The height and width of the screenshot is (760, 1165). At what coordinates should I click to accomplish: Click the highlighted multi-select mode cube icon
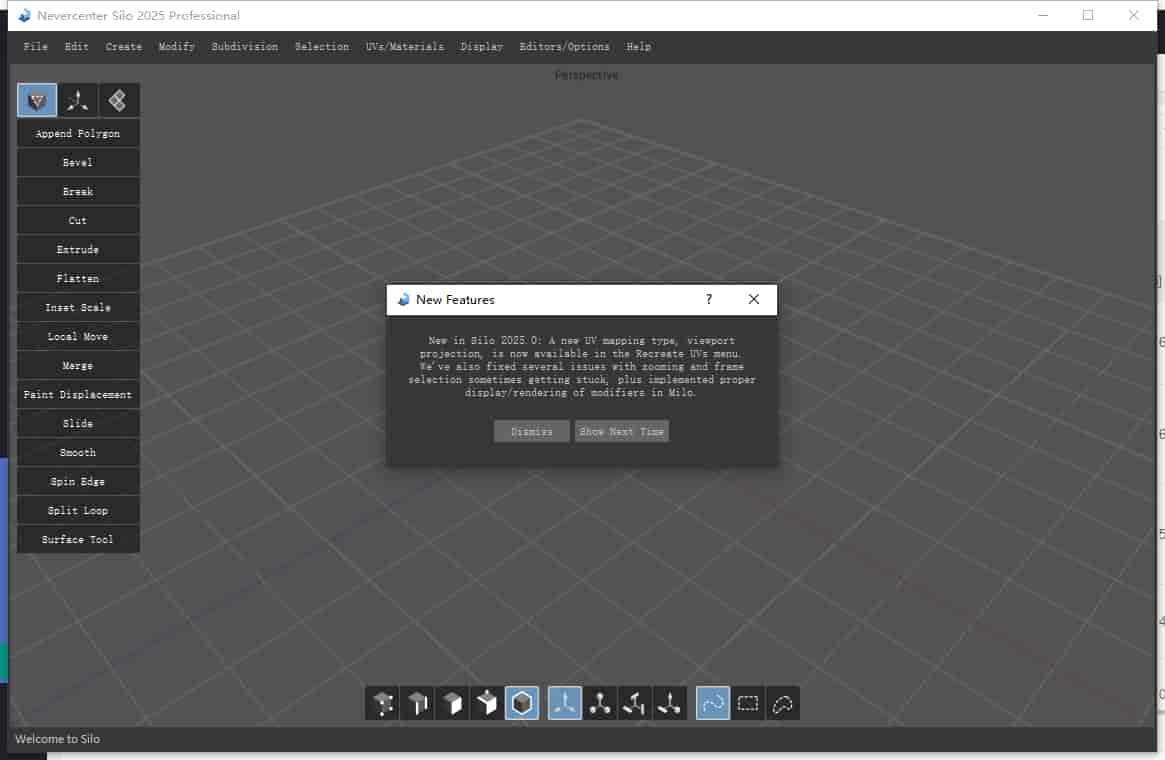tap(522, 704)
